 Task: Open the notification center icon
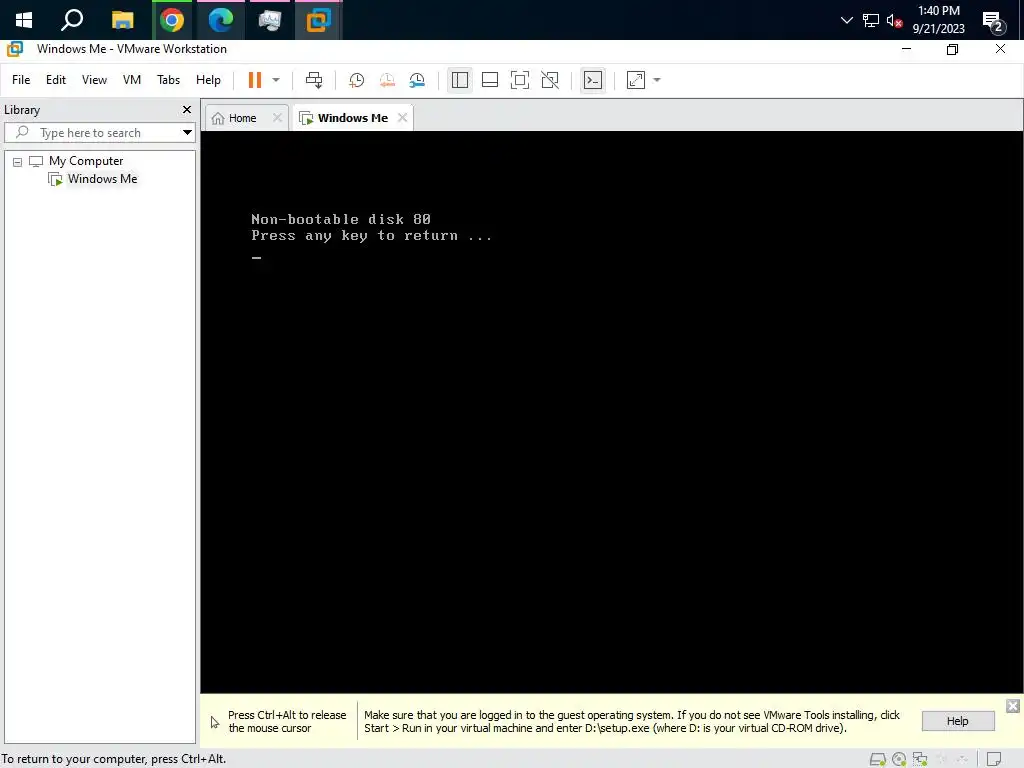coord(993,22)
